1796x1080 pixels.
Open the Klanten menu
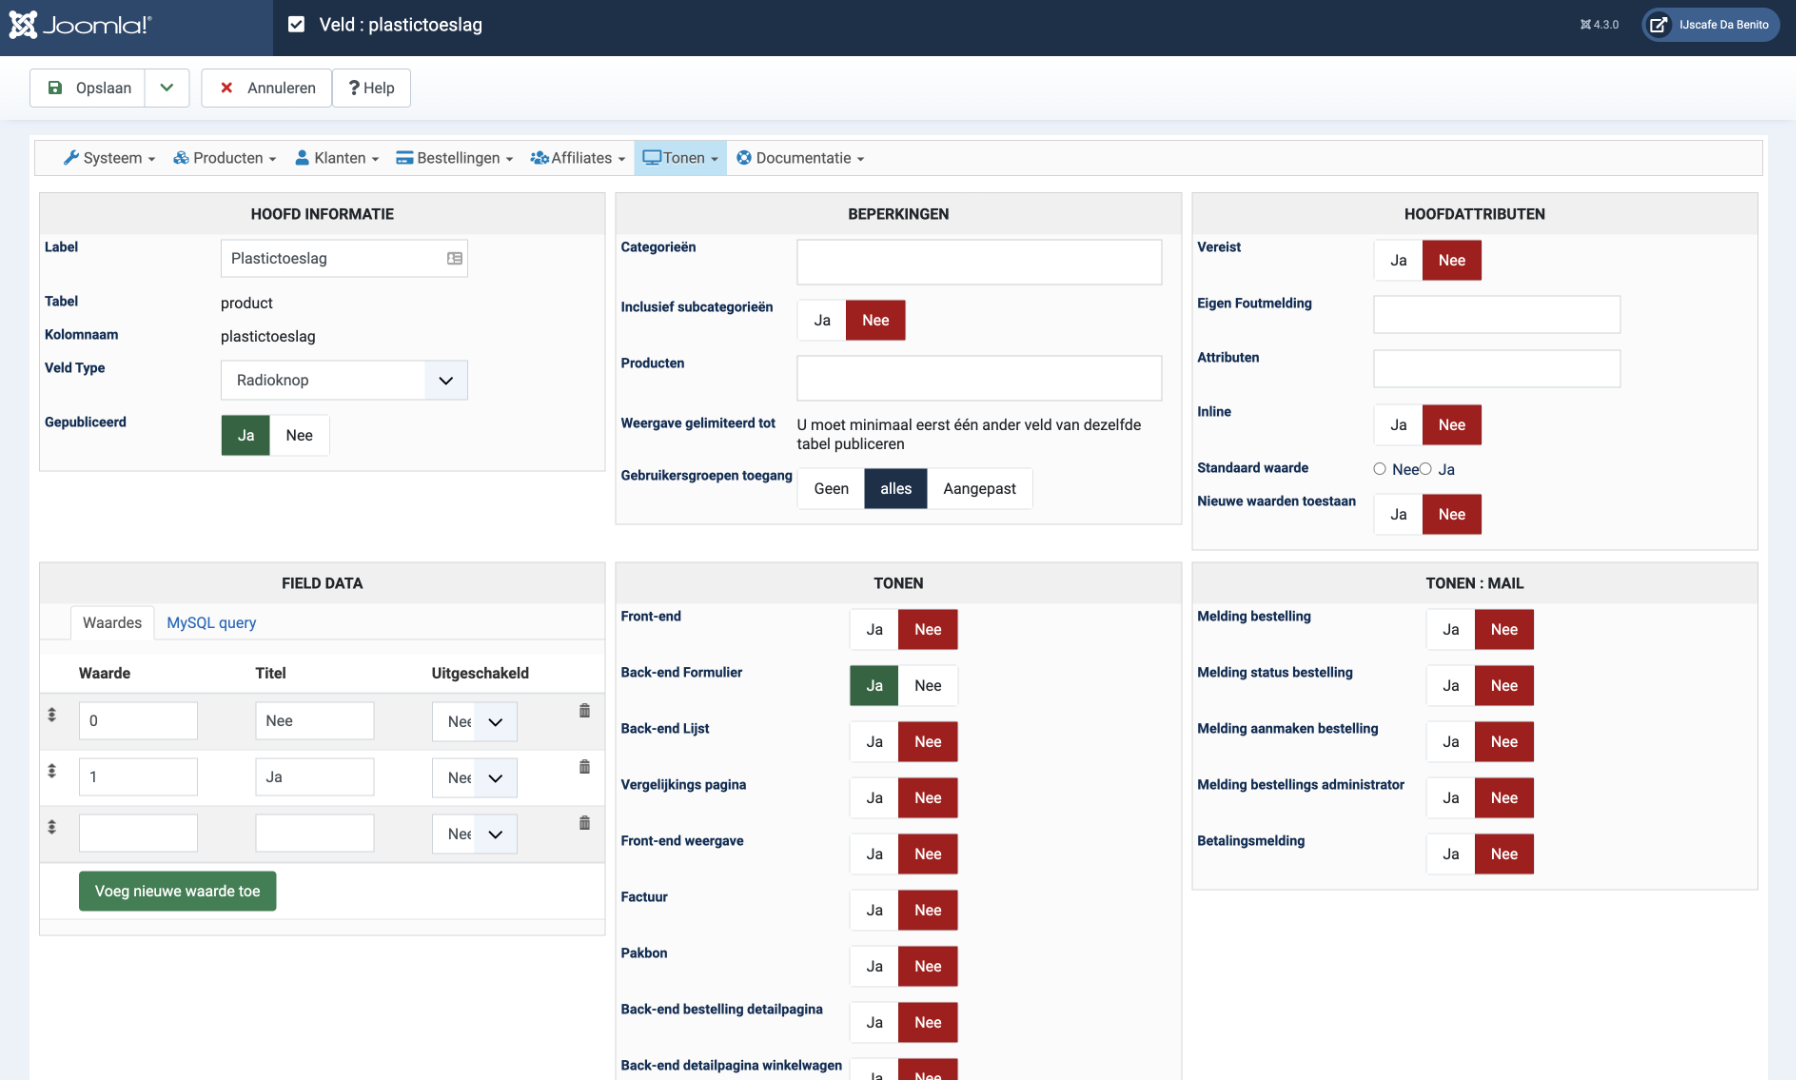tap(337, 158)
